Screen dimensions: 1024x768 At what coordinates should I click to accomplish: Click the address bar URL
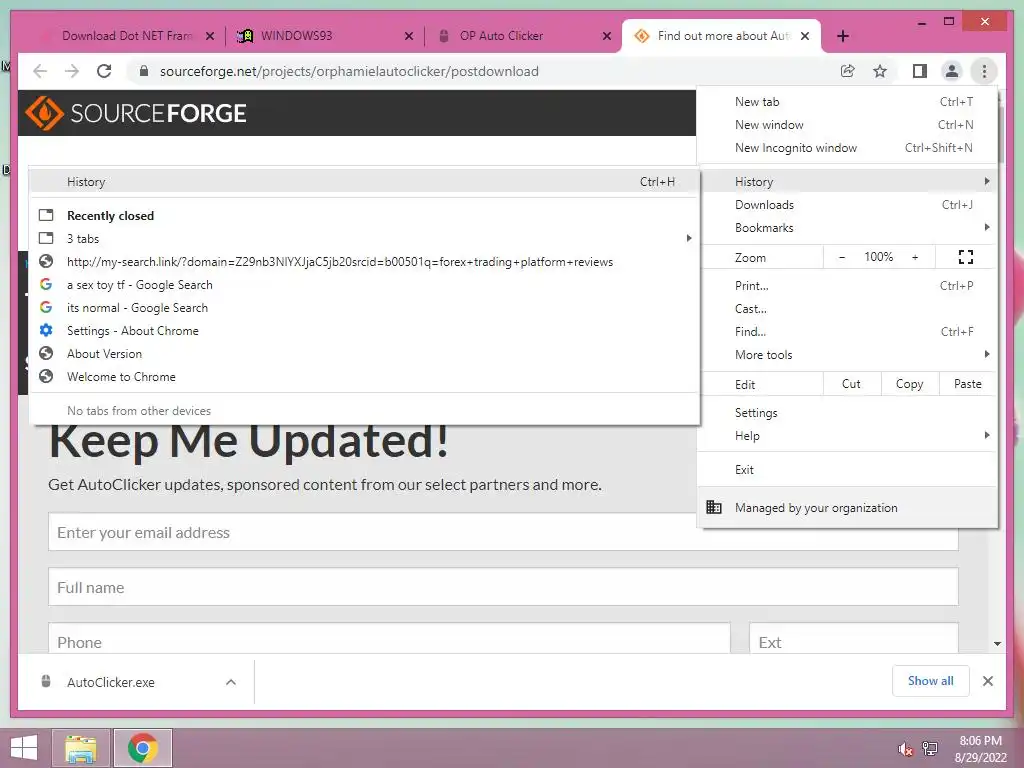click(x=349, y=71)
